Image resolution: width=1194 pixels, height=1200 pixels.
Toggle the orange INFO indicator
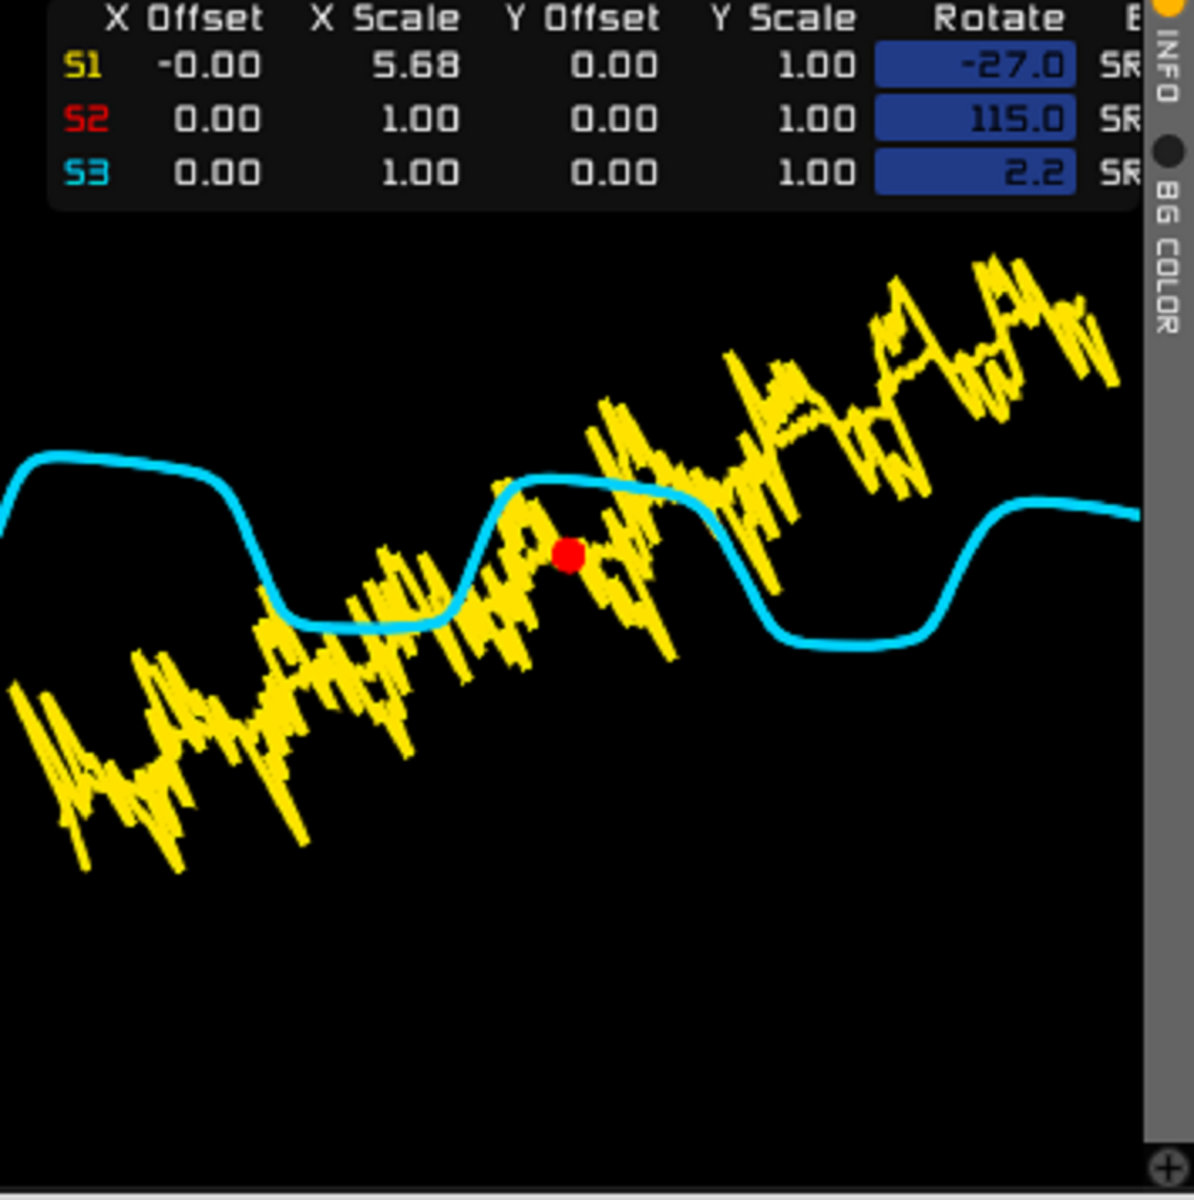pos(1168,5)
